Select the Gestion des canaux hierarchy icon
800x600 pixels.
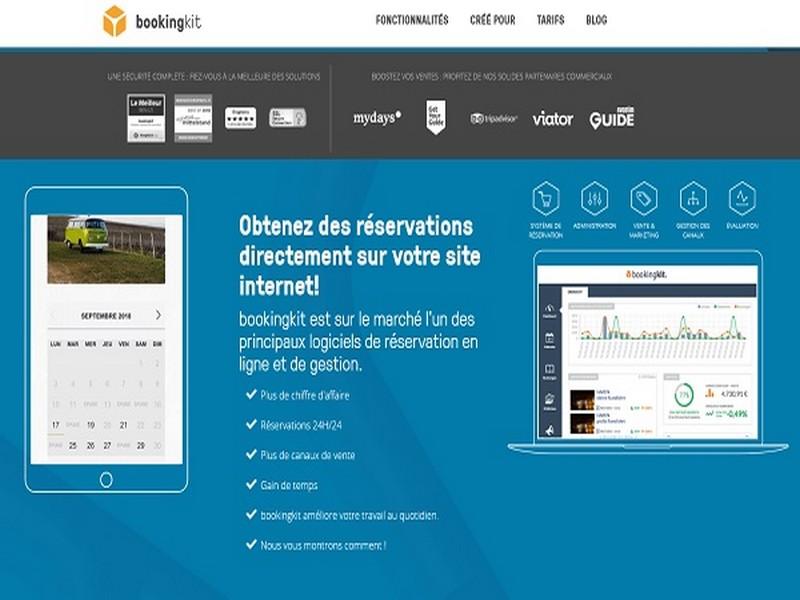[693, 198]
